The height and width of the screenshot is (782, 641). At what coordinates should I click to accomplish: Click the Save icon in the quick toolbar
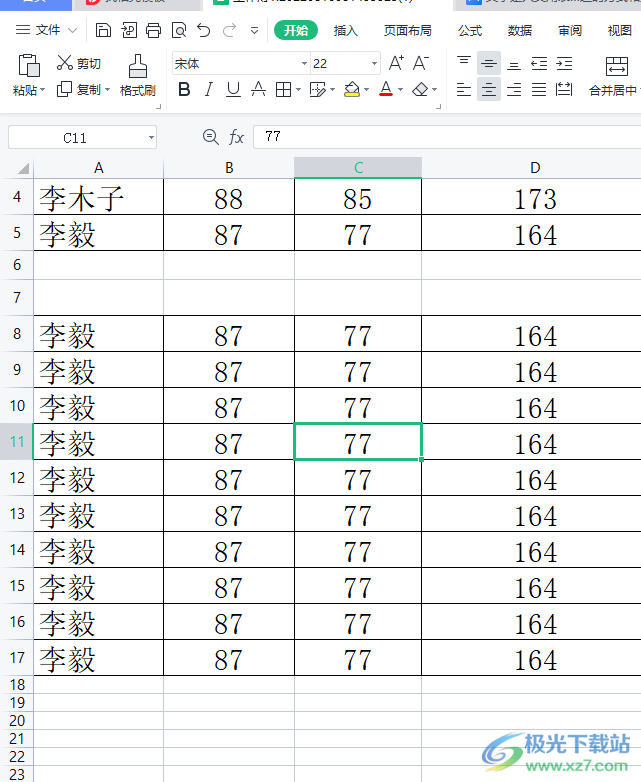pyautogui.click(x=103, y=30)
